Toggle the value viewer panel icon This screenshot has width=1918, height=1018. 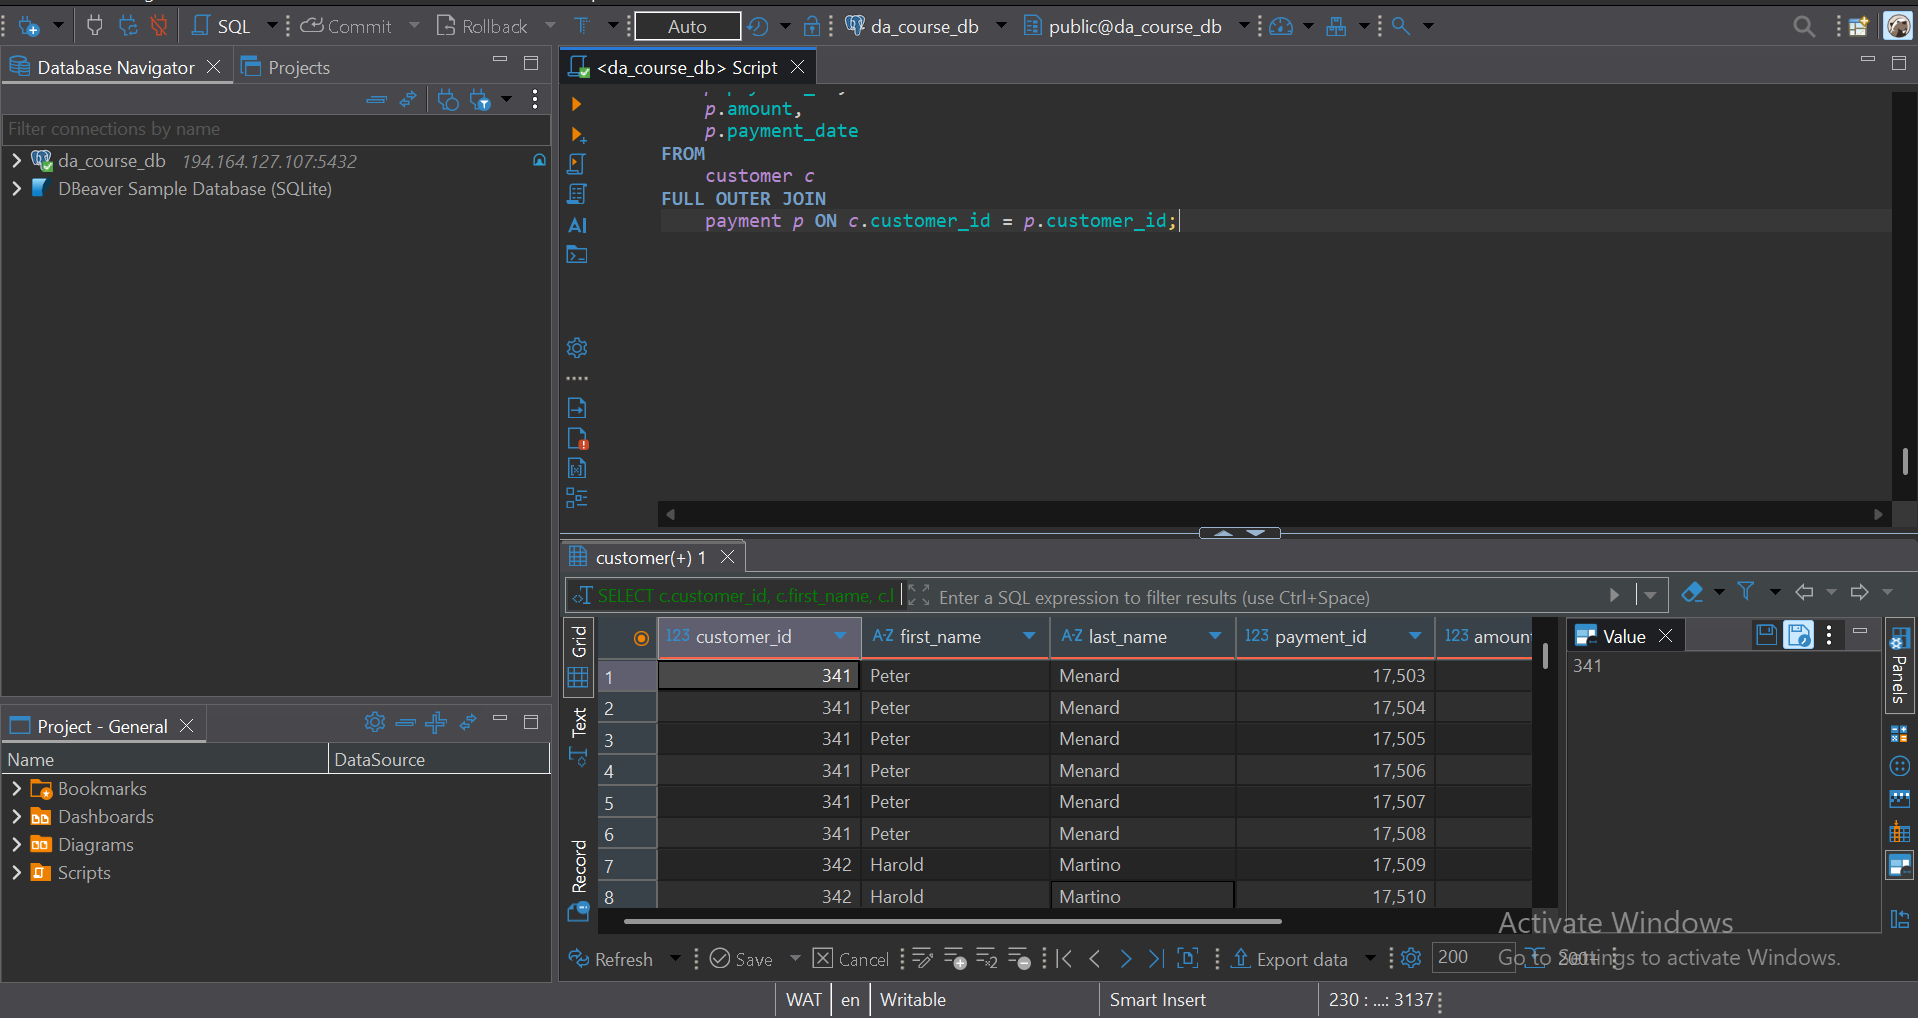(1899, 865)
